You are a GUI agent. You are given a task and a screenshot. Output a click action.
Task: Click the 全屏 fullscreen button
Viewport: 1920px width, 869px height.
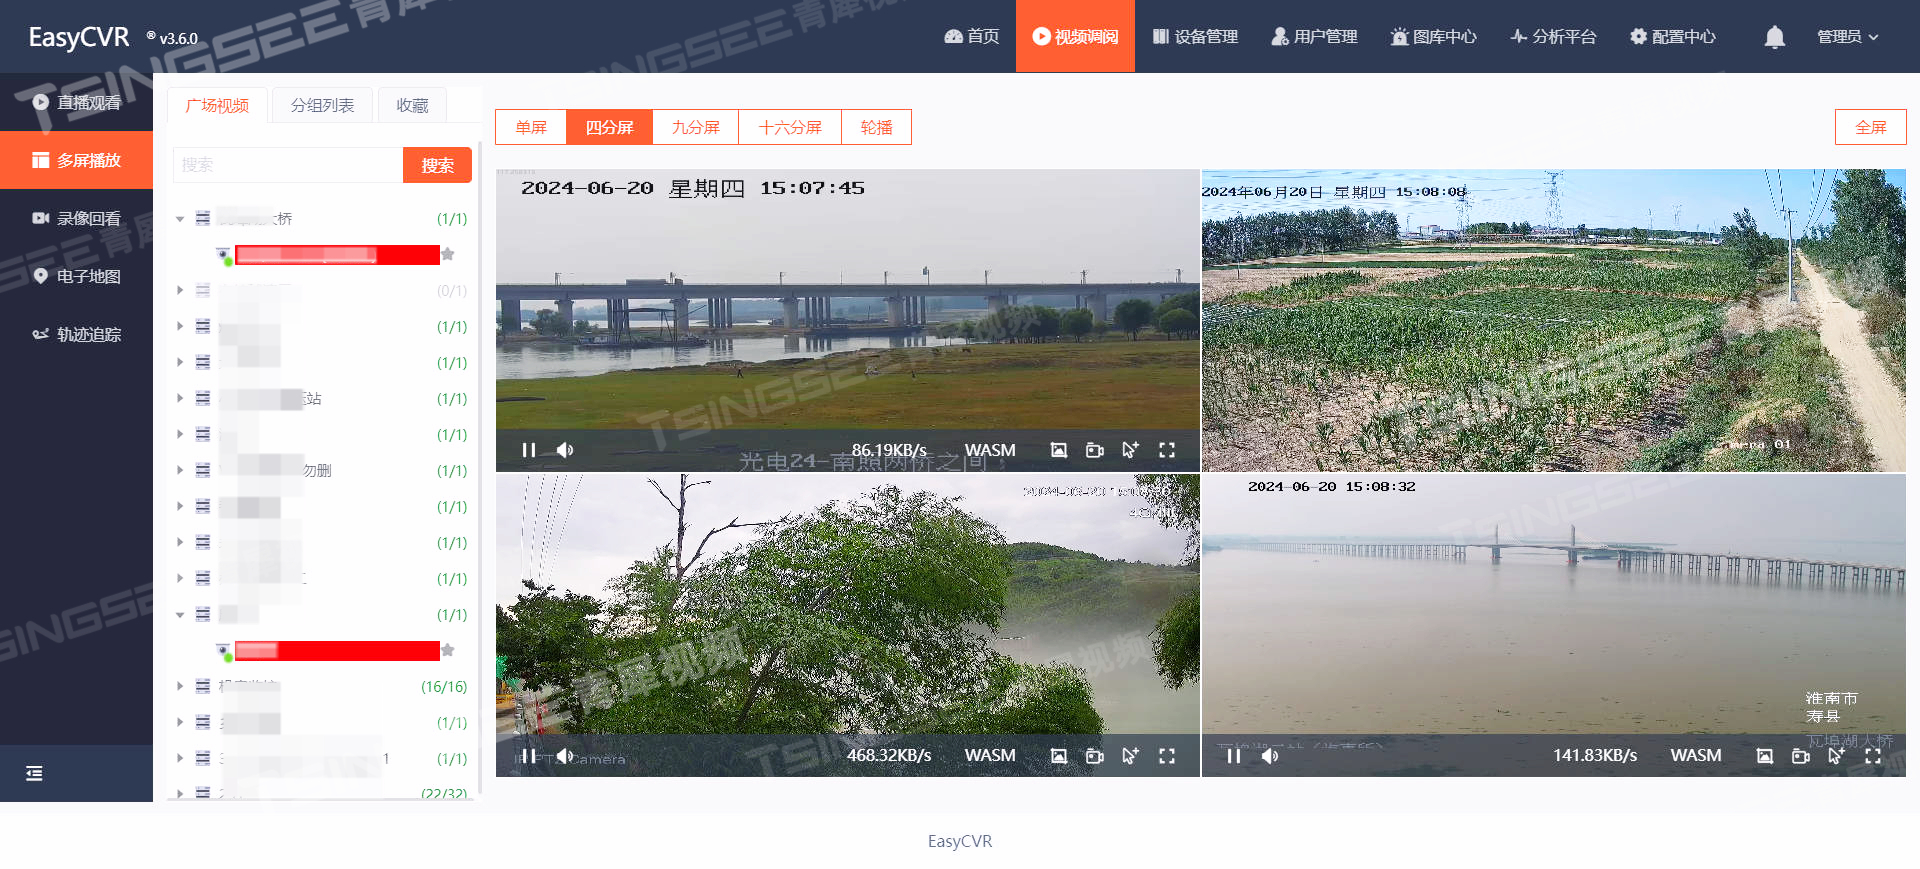[x=1870, y=127]
